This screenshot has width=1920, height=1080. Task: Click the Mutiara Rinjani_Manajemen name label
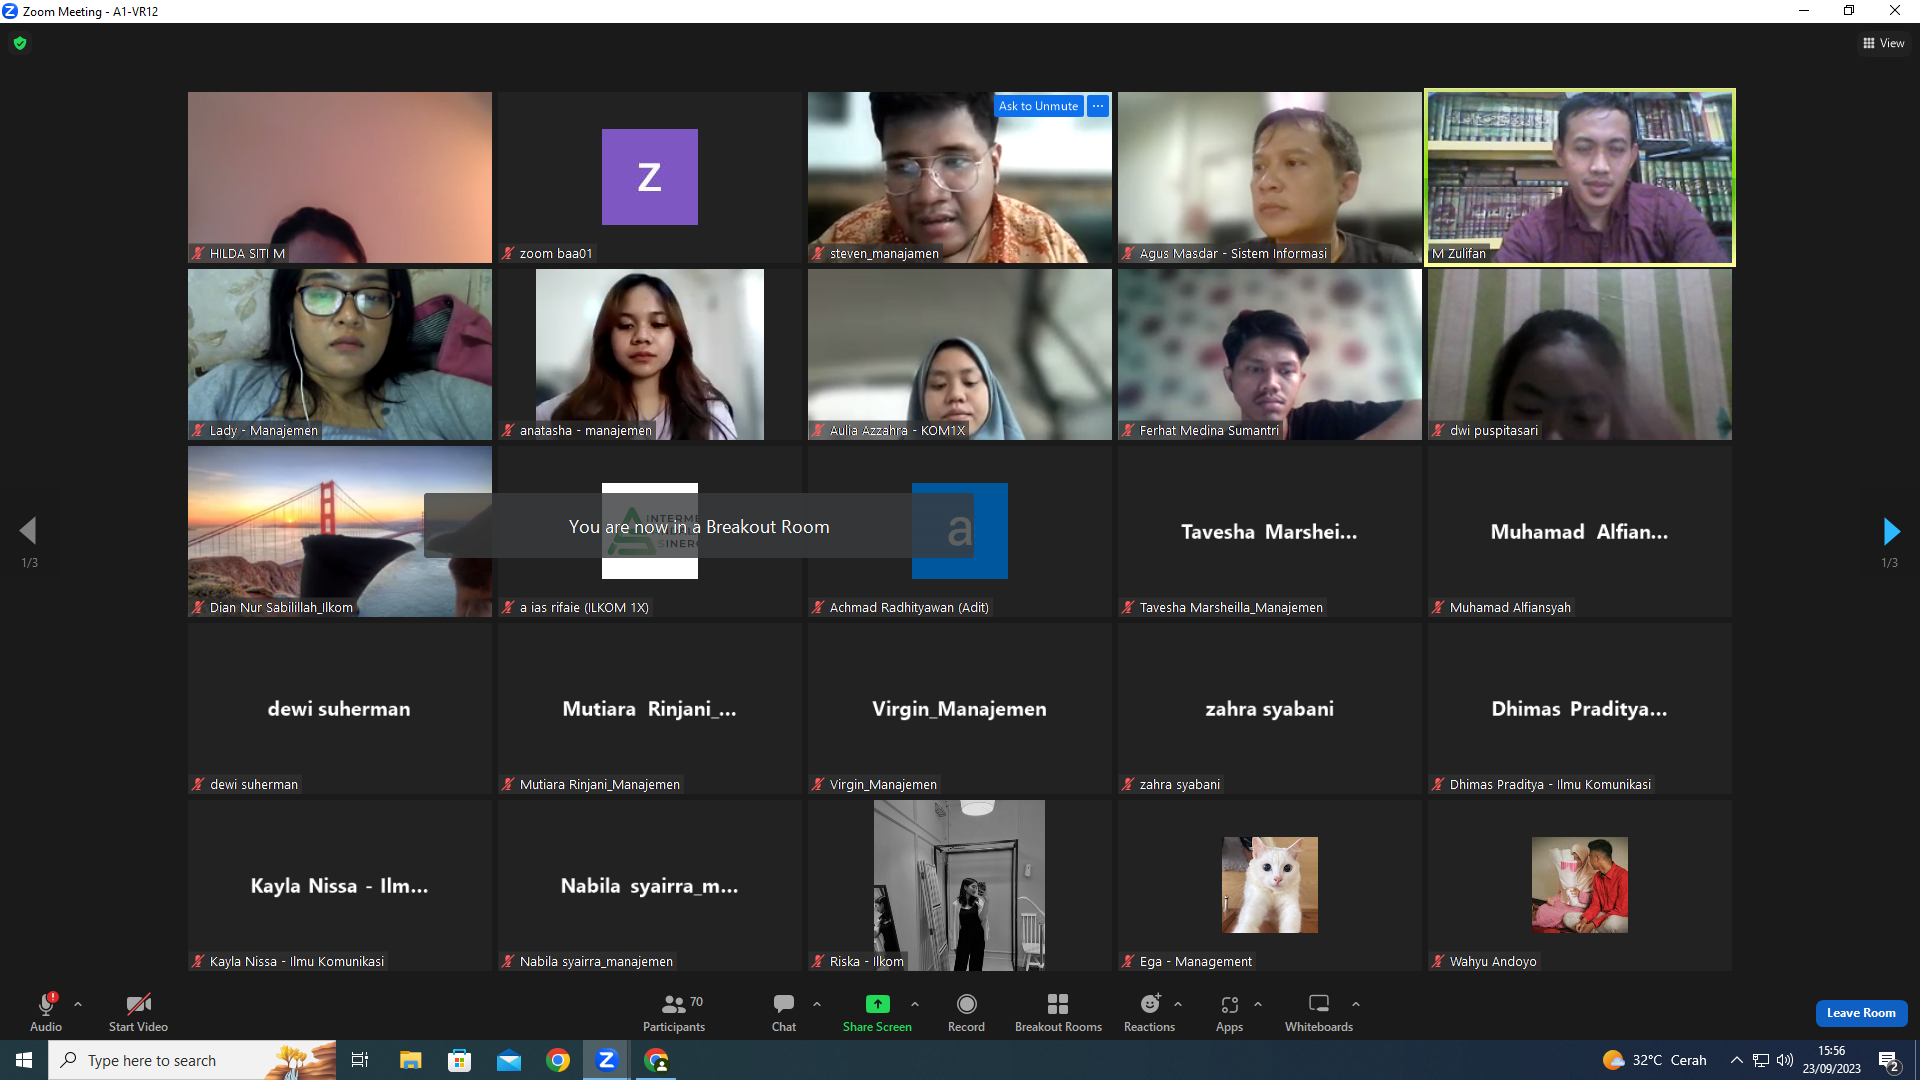[x=600, y=785]
